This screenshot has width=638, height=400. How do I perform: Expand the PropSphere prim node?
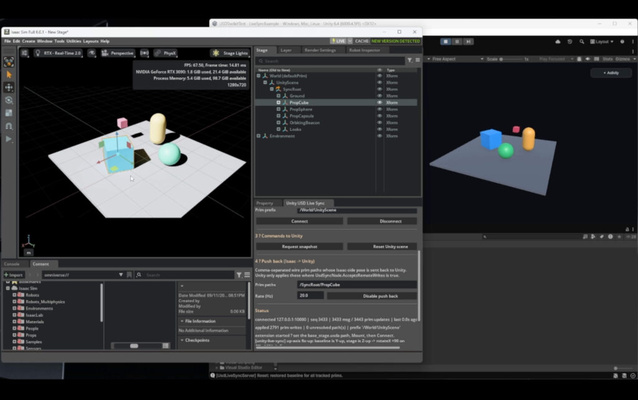[278, 109]
